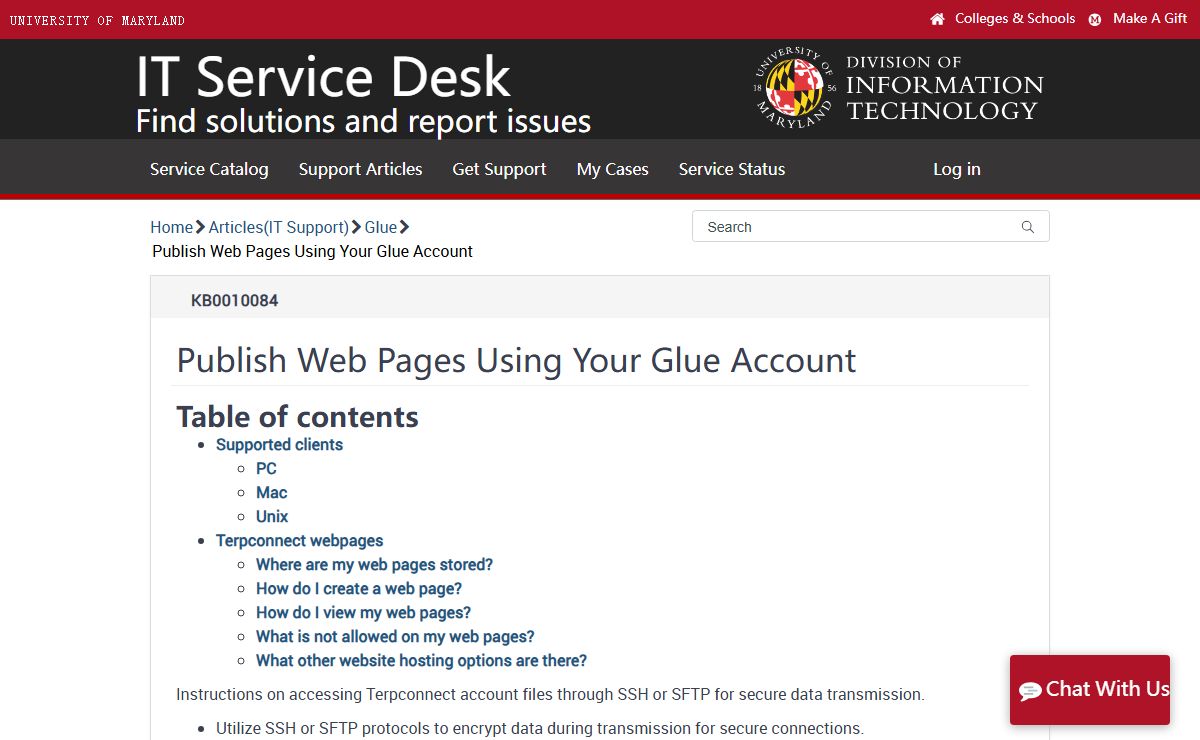Jump to Mac section
Screen dimensions: 1200x740
click(x=271, y=492)
